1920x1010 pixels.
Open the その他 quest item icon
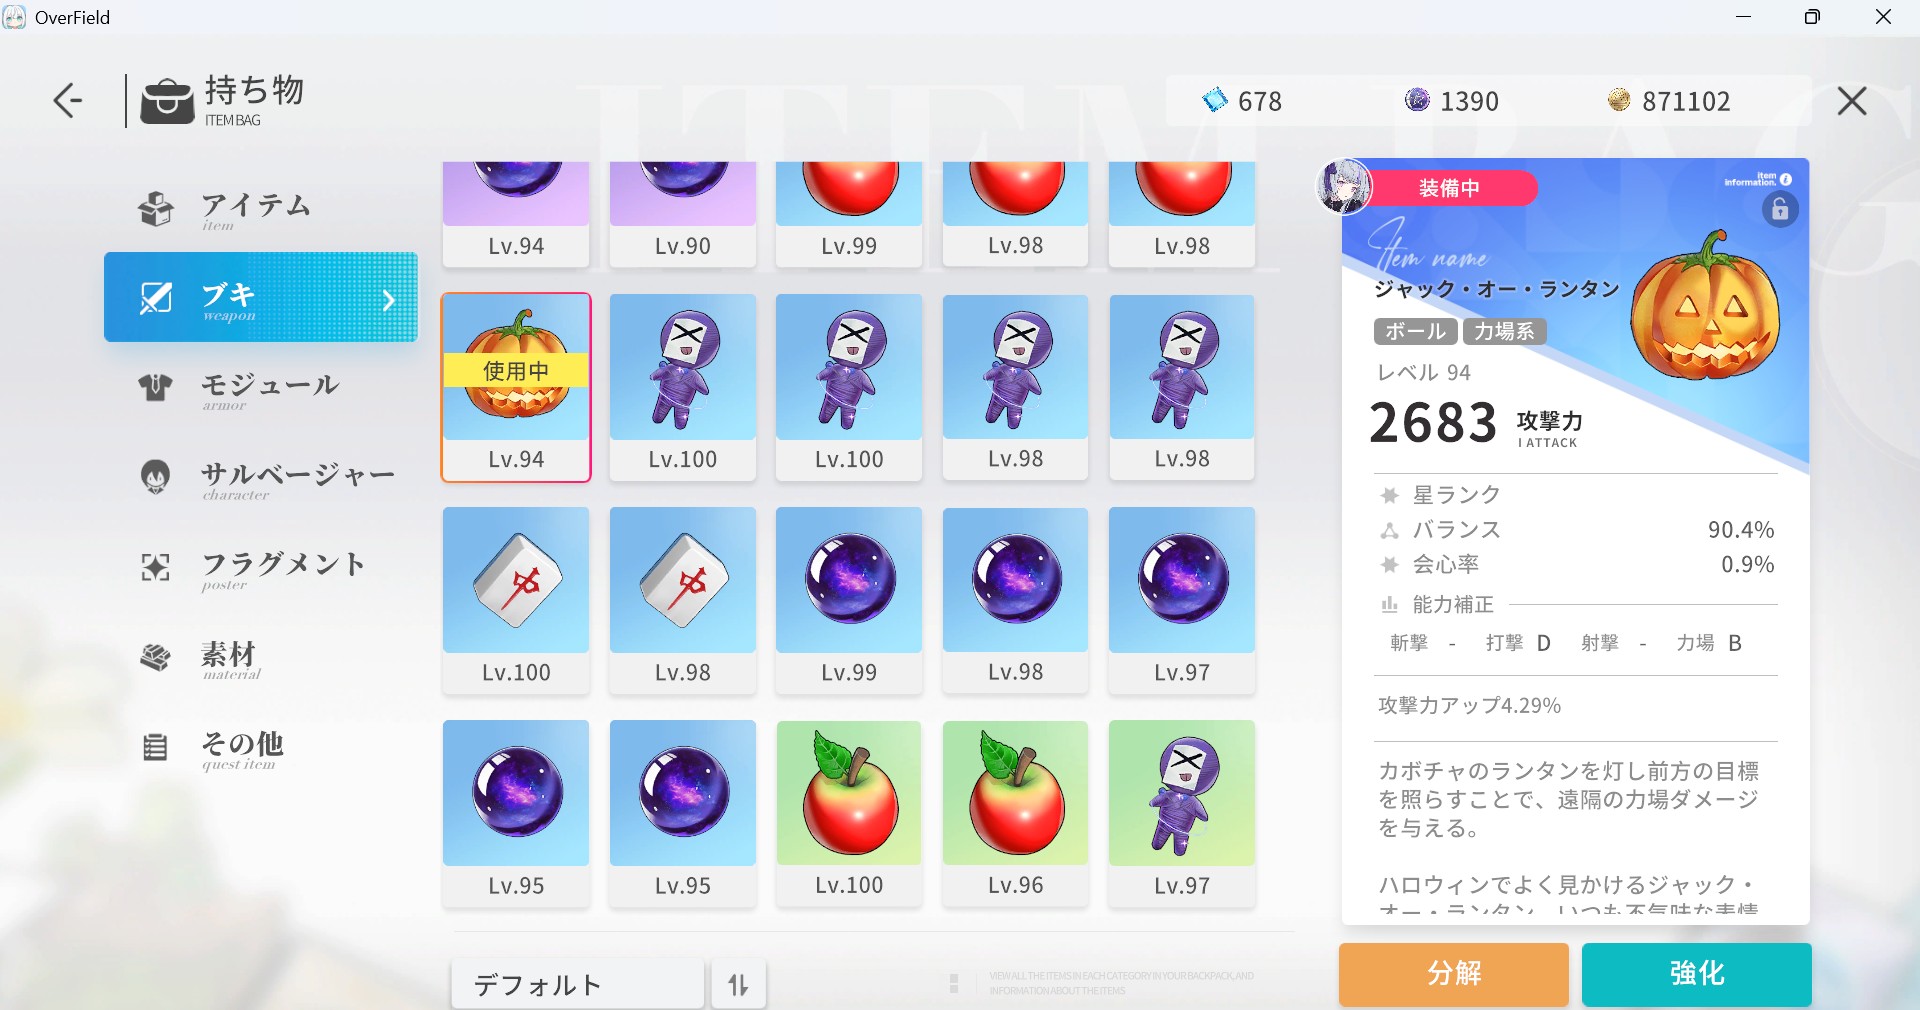pos(155,747)
